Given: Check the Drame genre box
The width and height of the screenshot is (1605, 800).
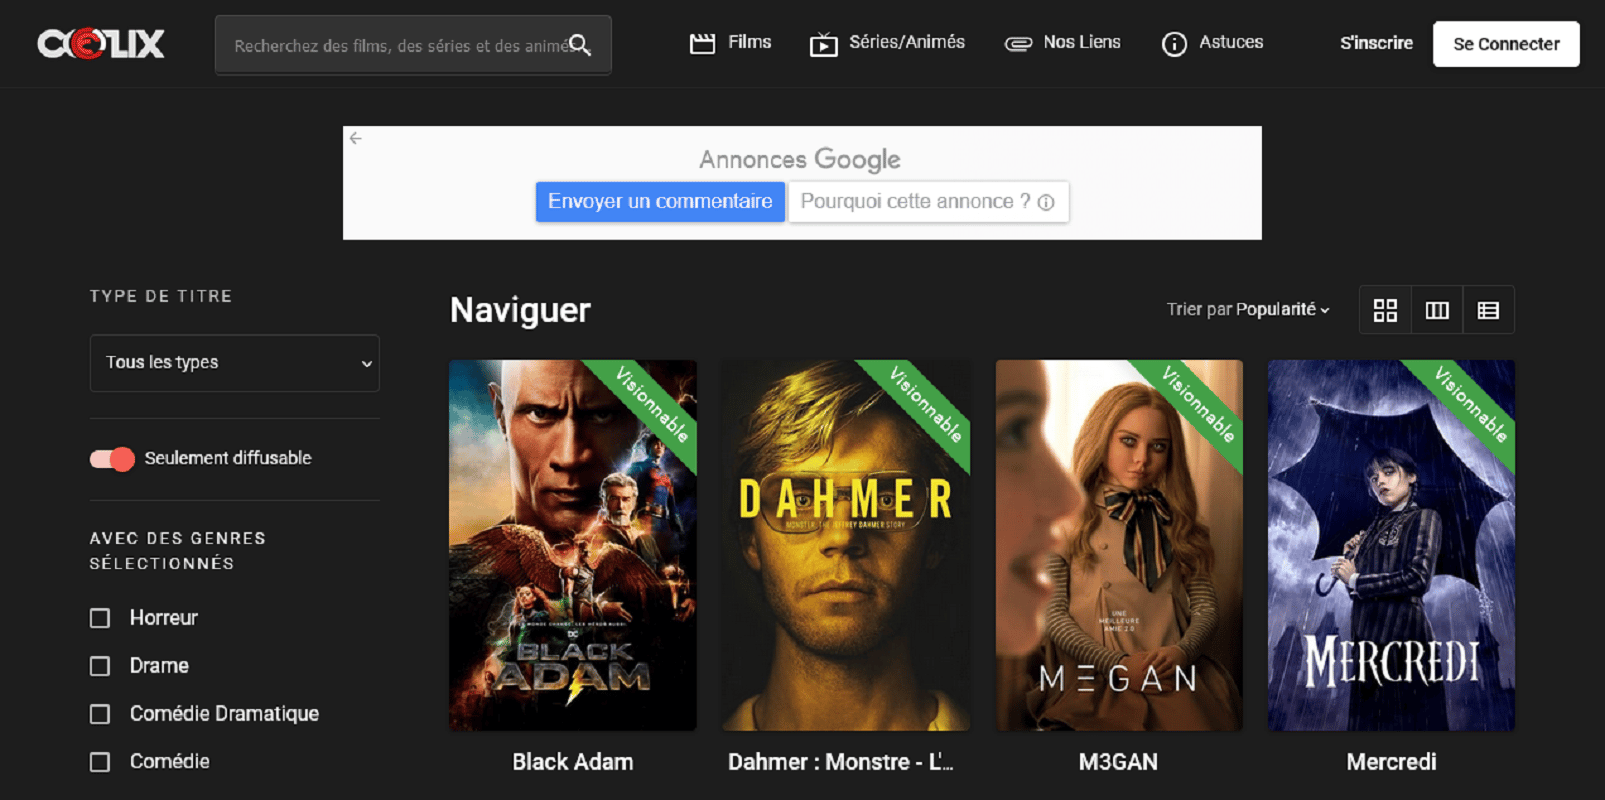Looking at the screenshot, I should [x=100, y=666].
